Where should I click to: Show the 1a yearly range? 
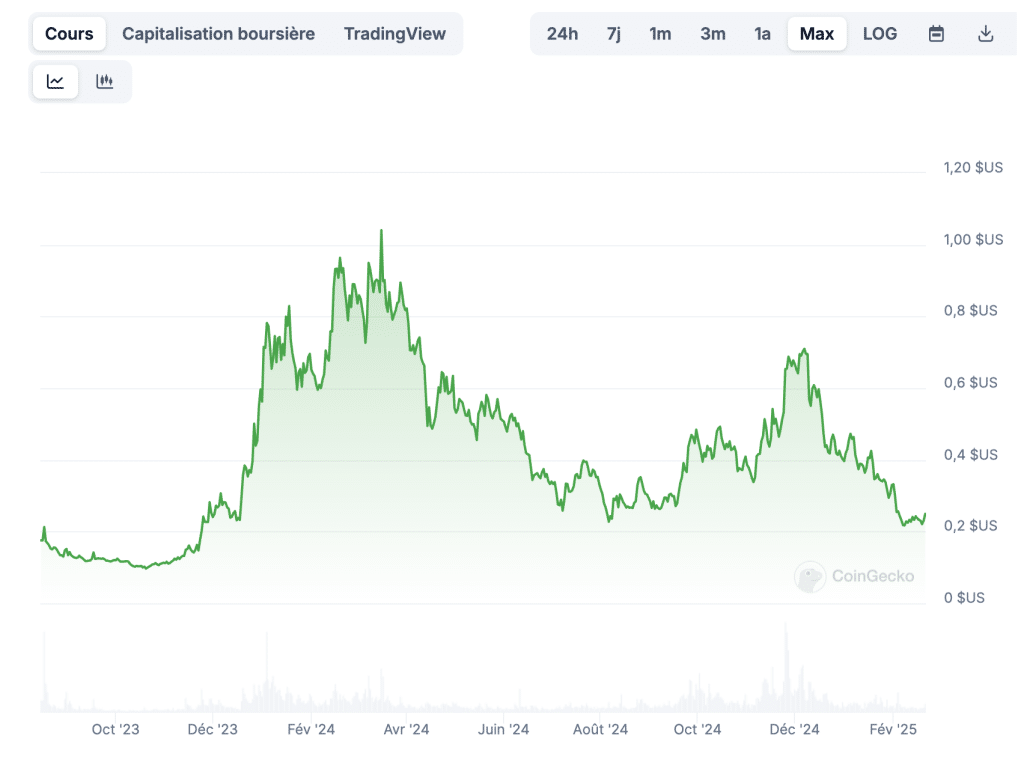pyautogui.click(x=762, y=34)
